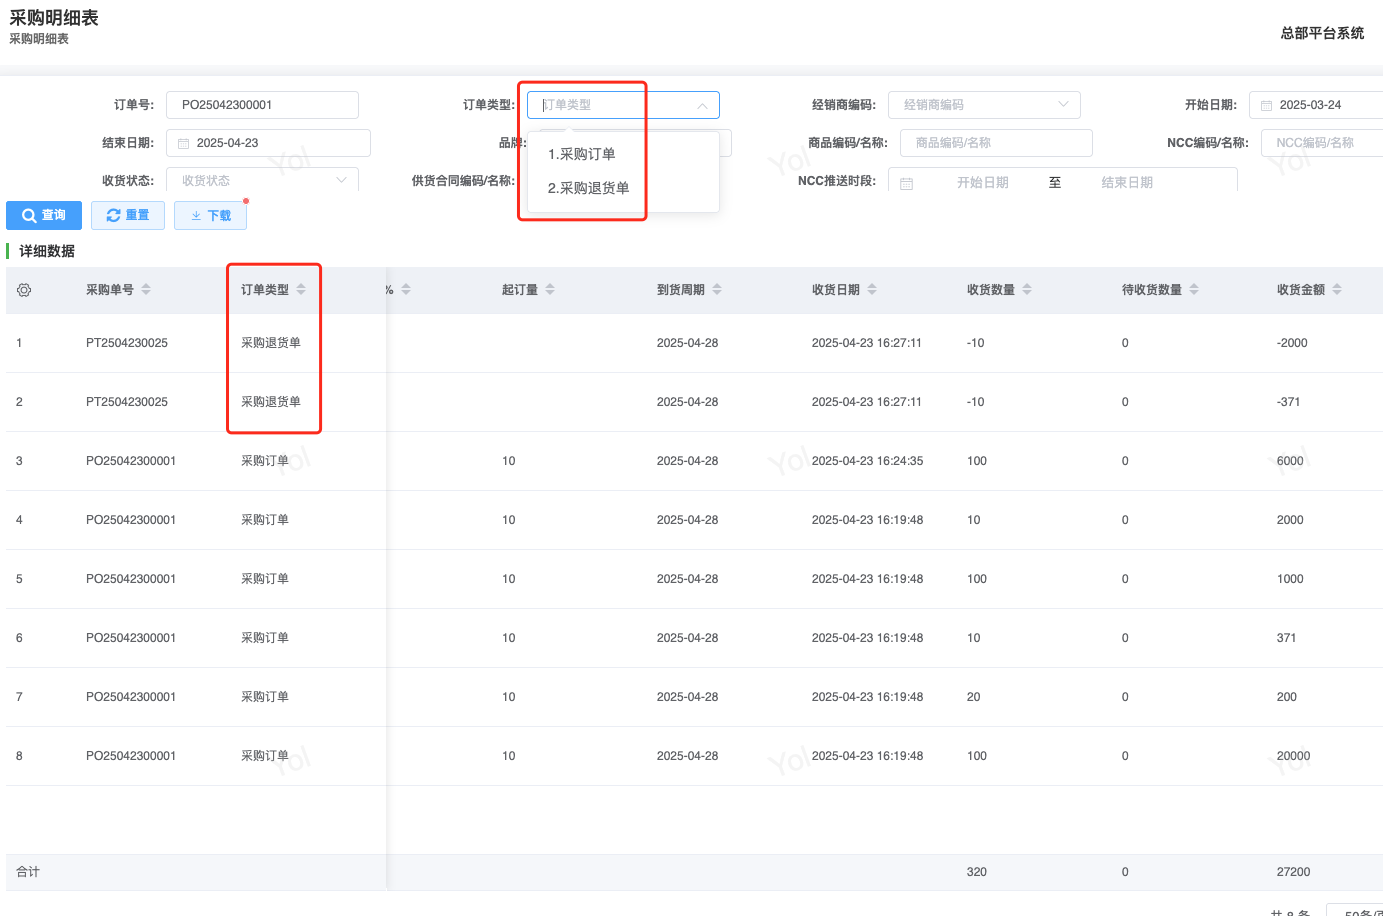Sort by 采购单号 column sort arrows
This screenshot has width=1383, height=916.
146,290
